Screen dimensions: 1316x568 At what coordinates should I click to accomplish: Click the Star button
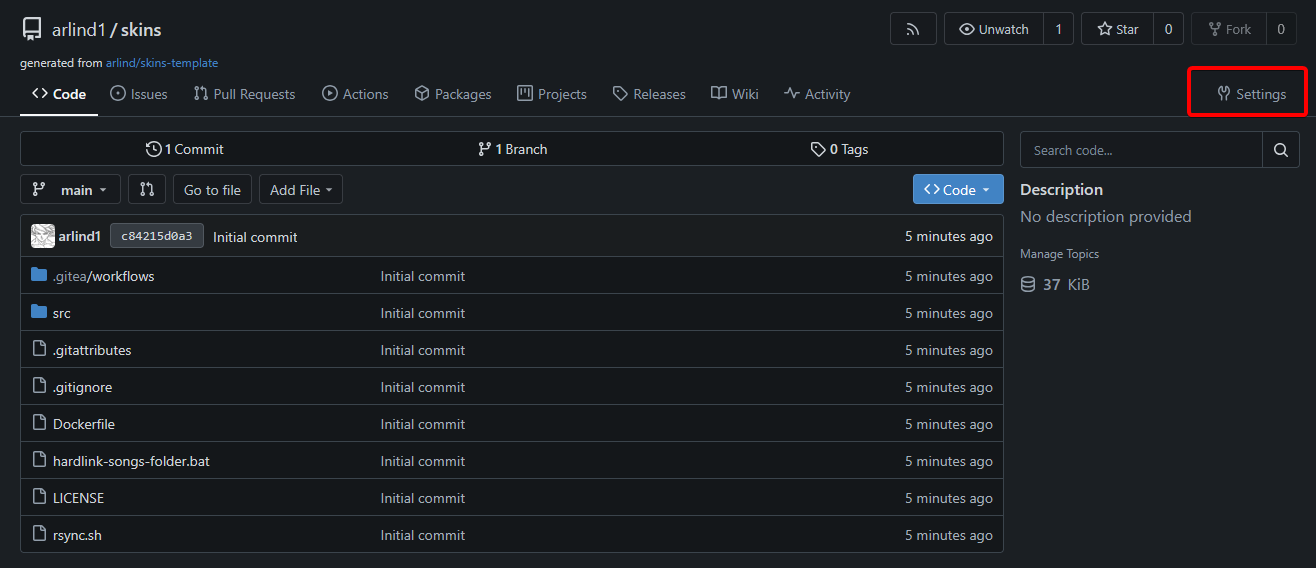(x=1118, y=29)
